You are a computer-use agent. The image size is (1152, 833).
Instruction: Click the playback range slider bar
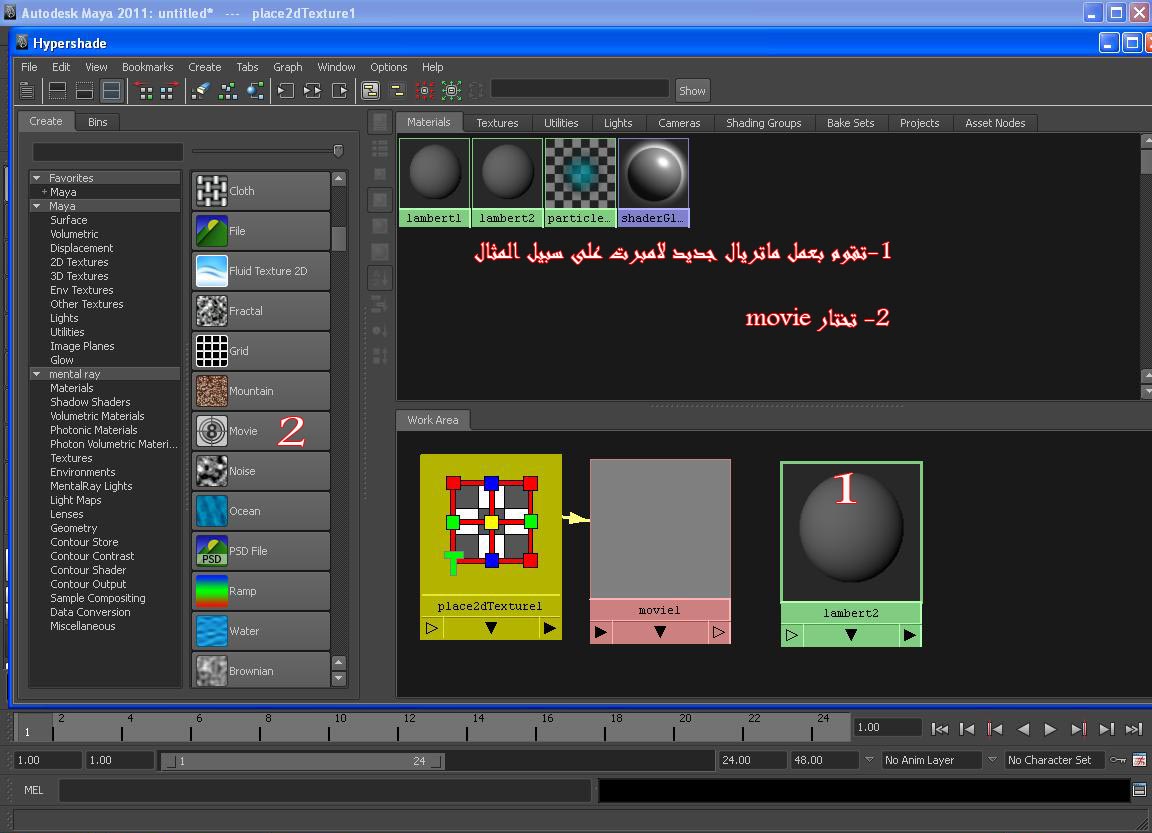302,761
